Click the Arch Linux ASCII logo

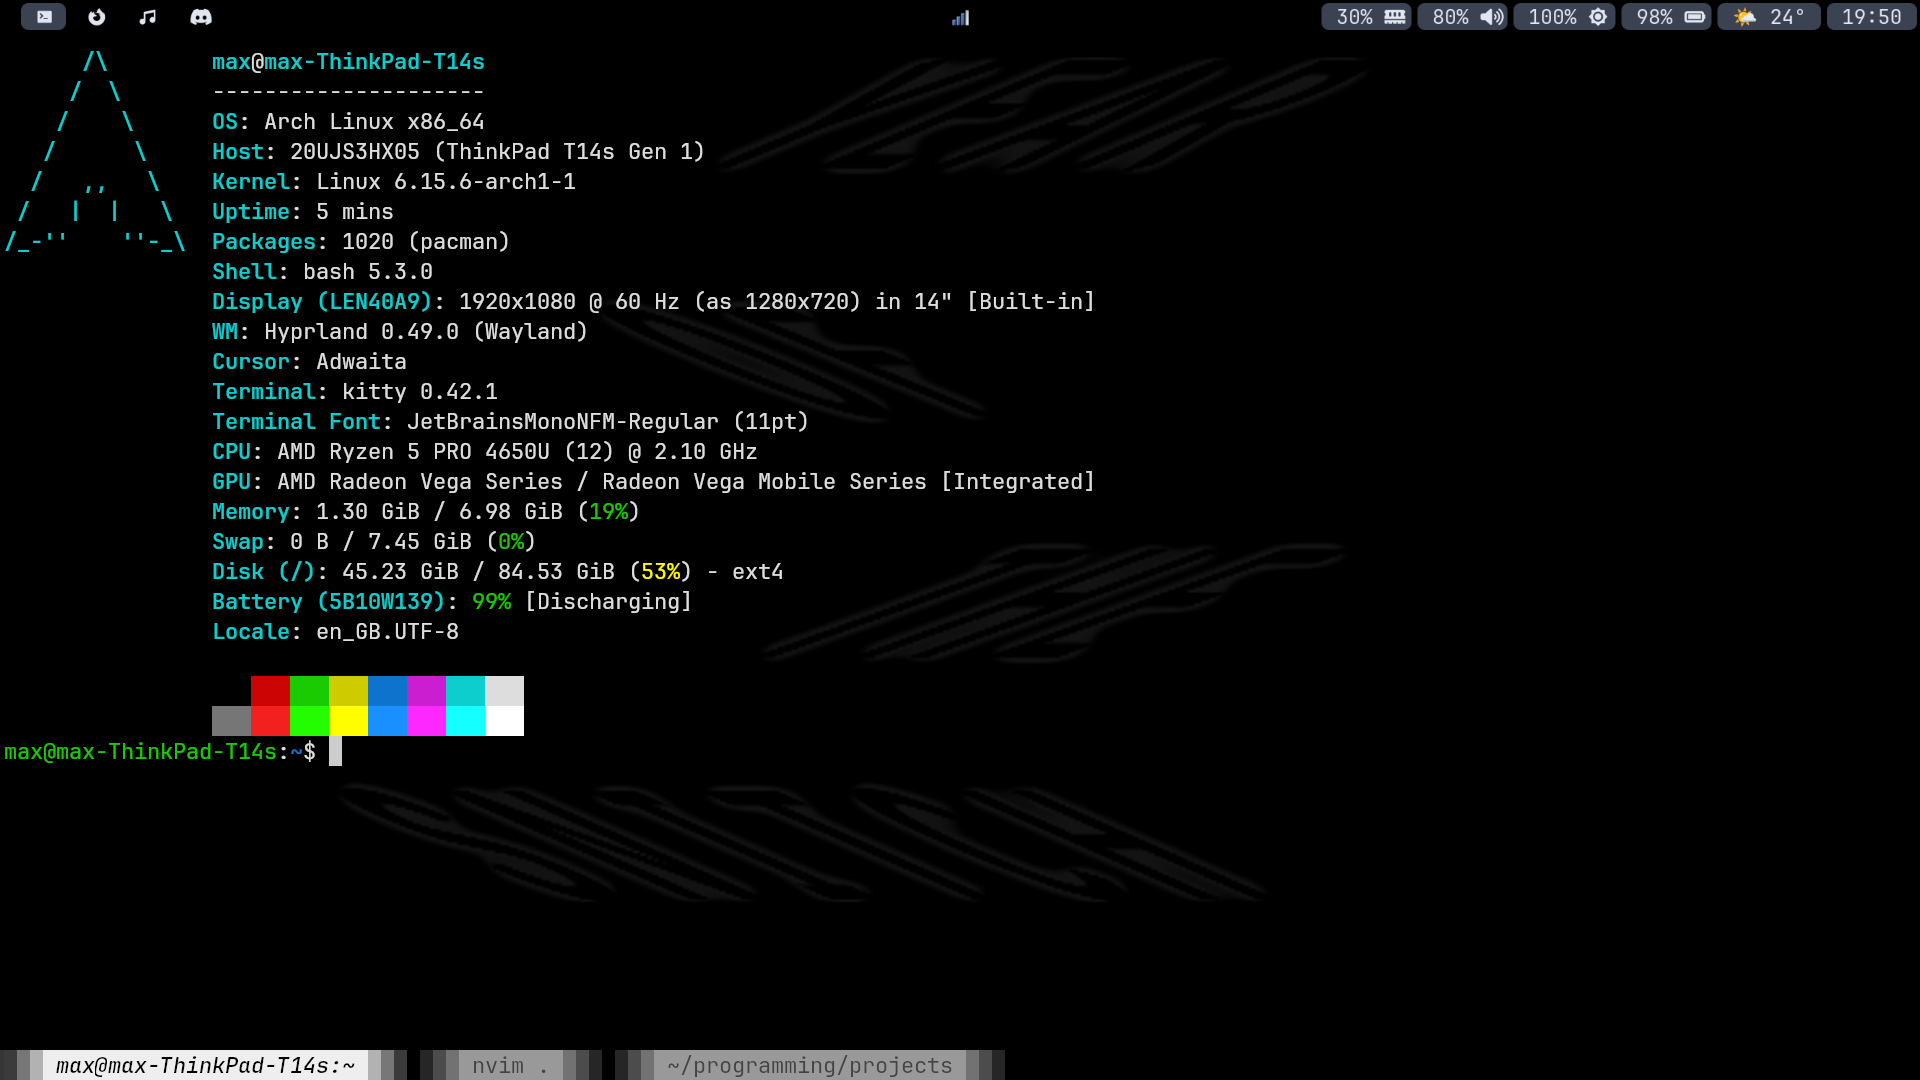point(96,150)
